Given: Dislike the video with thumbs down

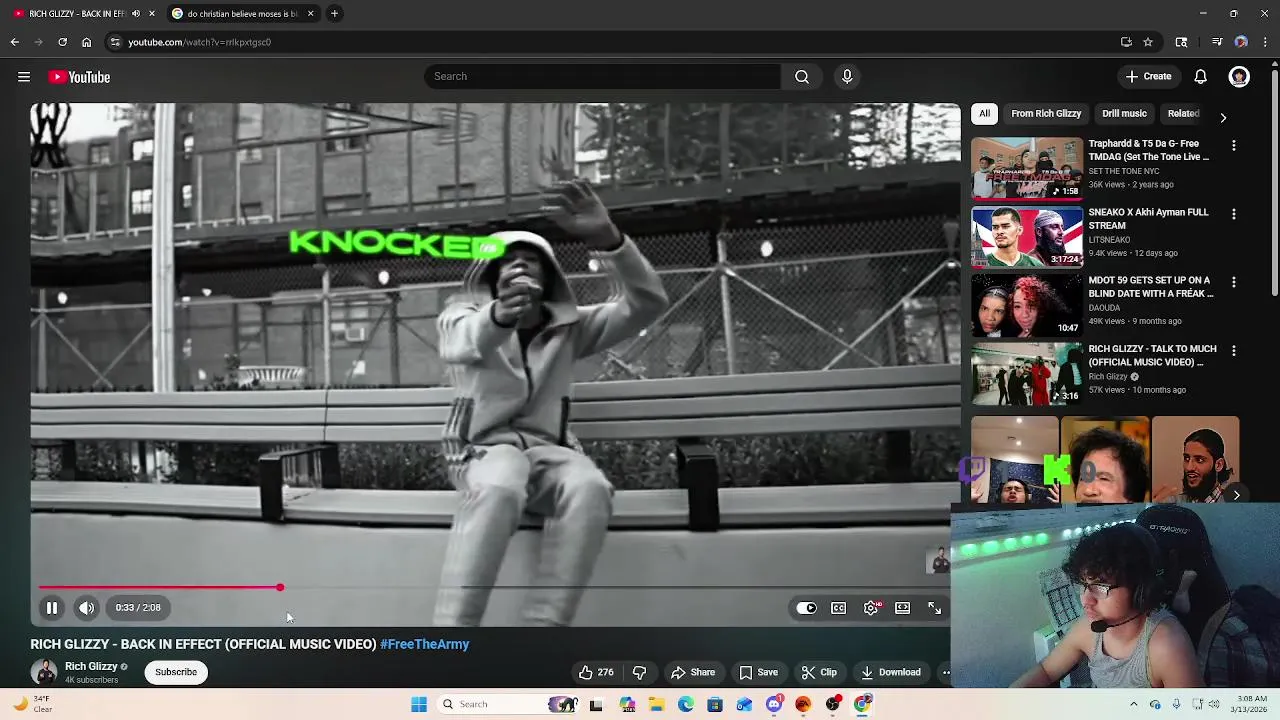Looking at the screenshot, I should (640, 673).
